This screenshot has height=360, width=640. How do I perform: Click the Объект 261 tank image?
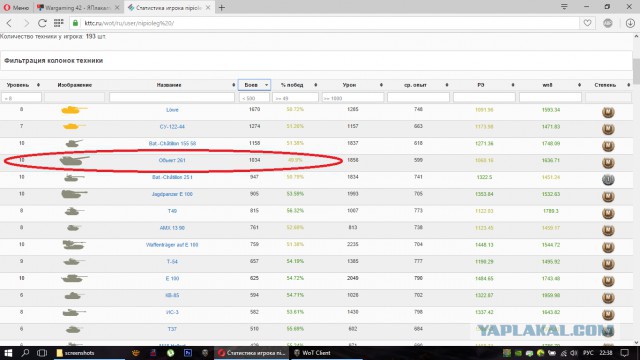click(x=74, y=160)
